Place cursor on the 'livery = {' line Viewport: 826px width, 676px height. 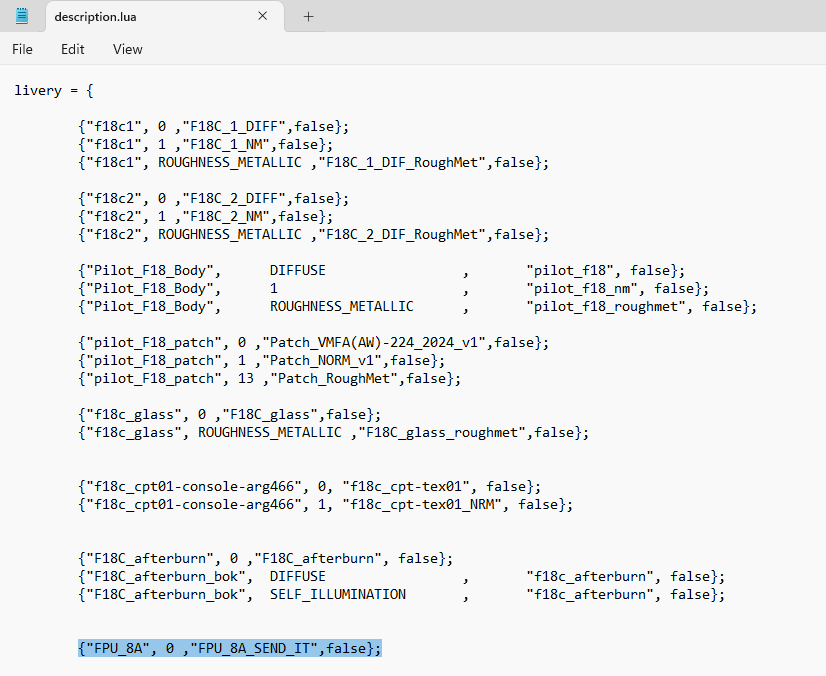tap(54, 90)
